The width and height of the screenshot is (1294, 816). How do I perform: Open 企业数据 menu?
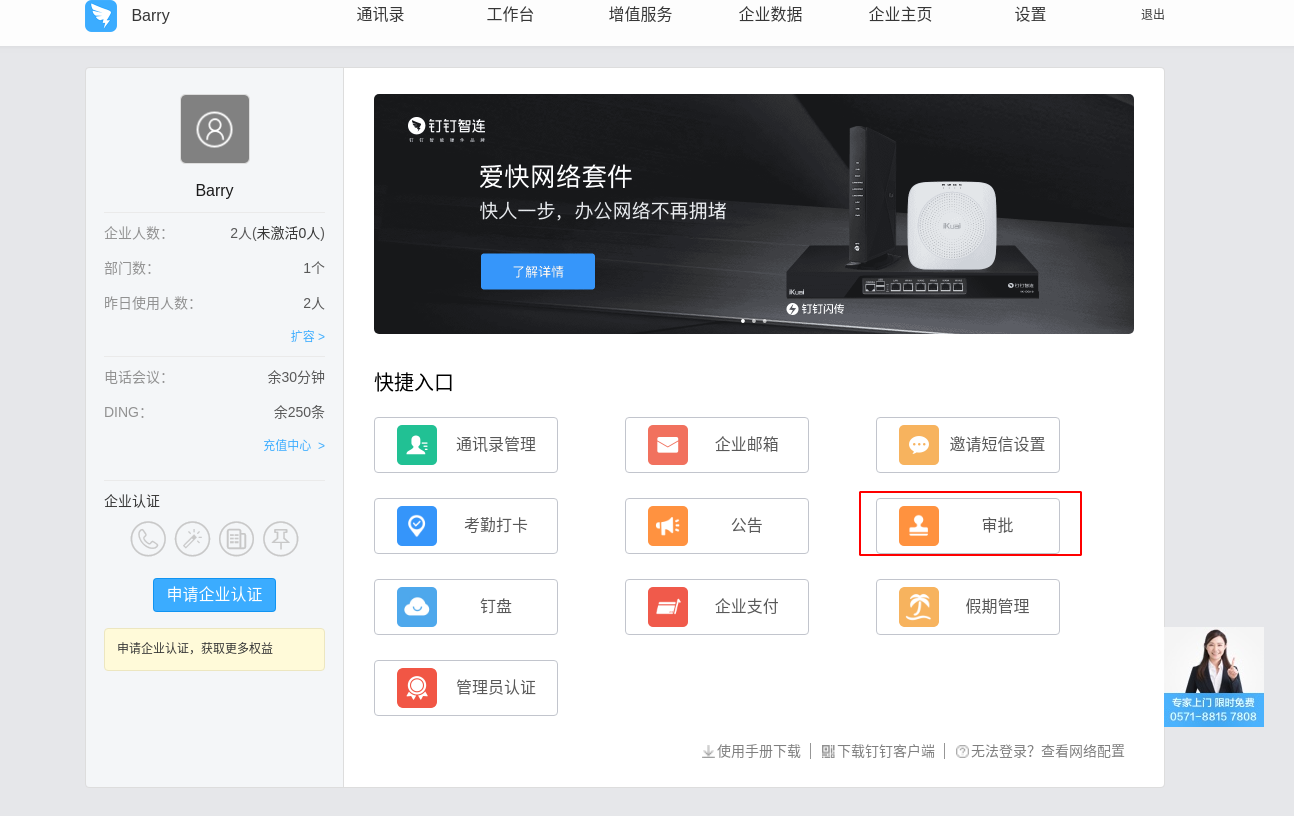point(771,15)
